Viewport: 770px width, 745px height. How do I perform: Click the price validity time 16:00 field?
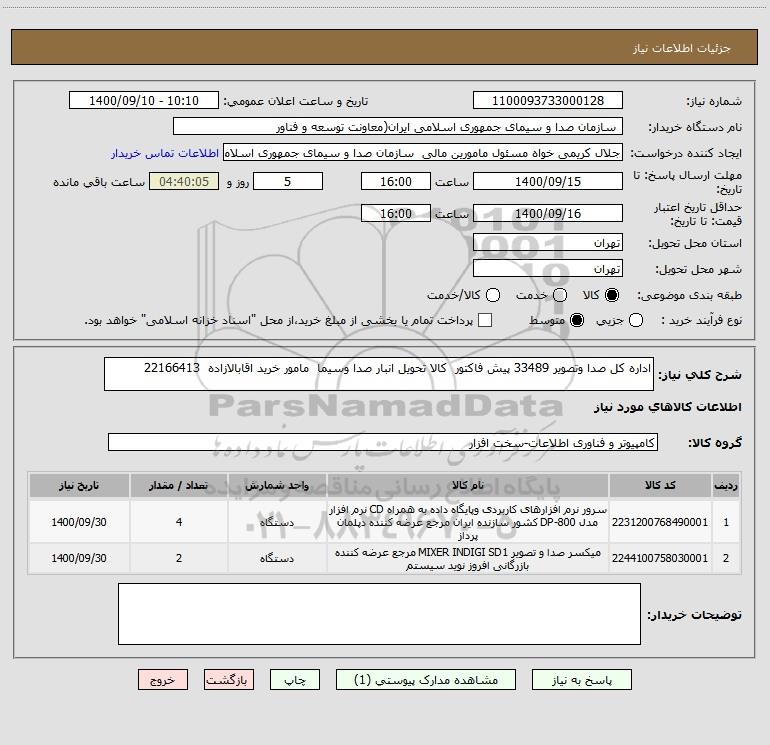(x=396, y=213)
